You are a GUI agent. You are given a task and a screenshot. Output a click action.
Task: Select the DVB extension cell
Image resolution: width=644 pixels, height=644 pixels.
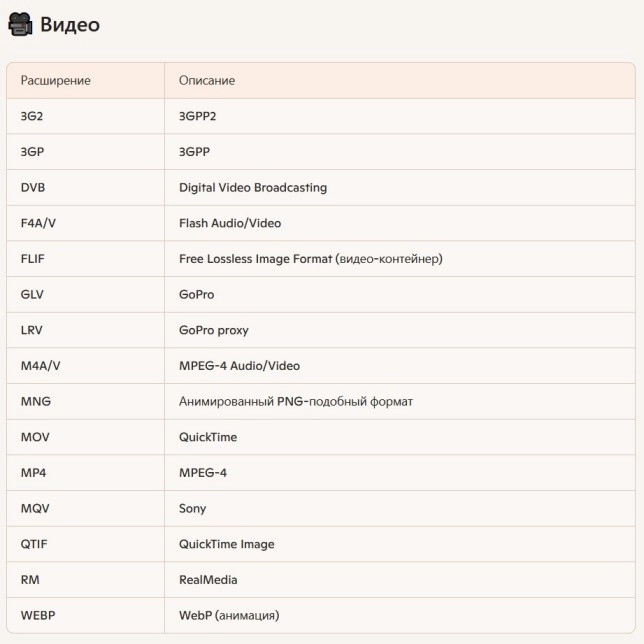click(33, 187)
